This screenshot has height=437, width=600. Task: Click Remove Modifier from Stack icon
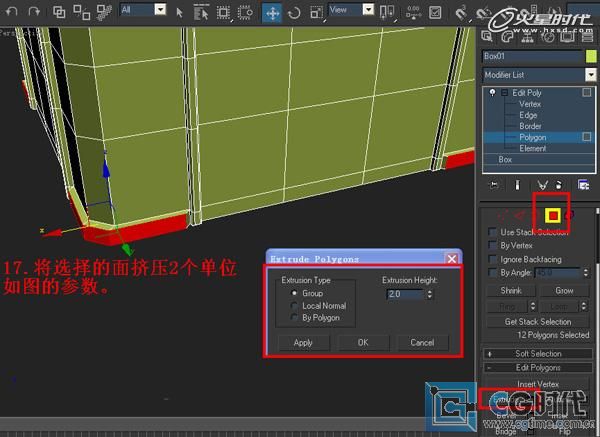[559, 185]
